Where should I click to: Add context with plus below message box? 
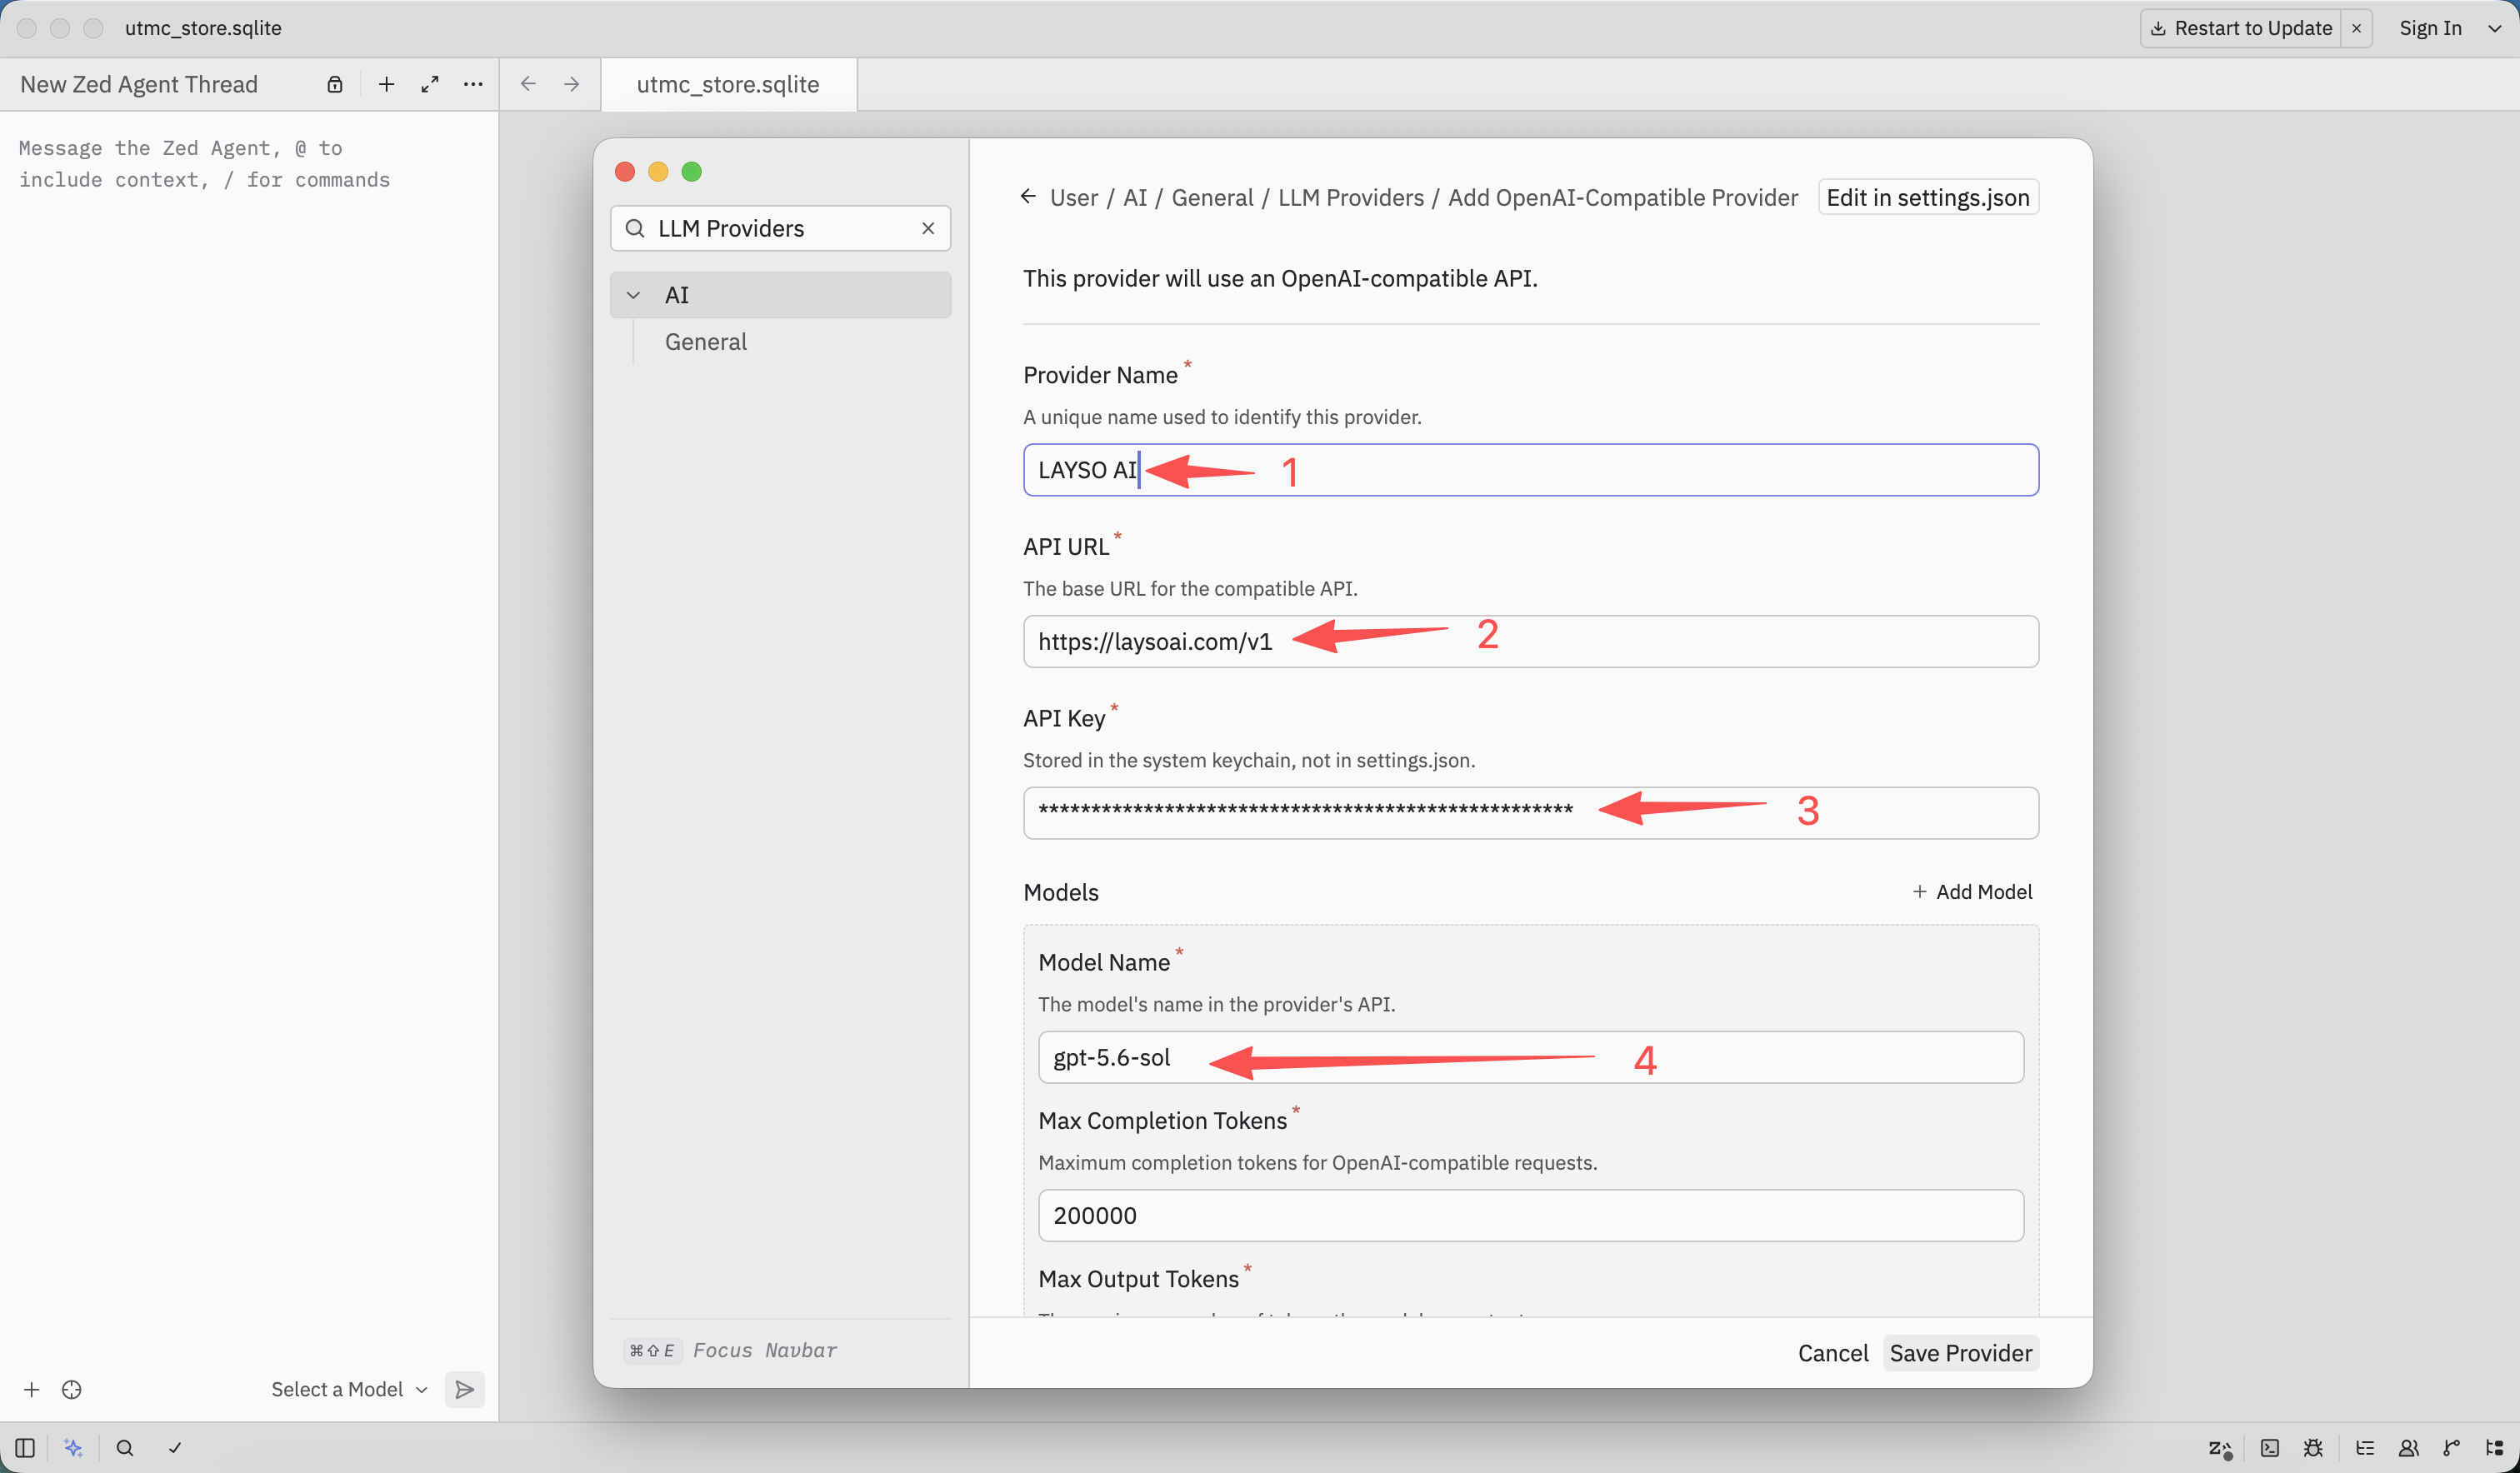pyautogui.click(x=32, y=1389)
